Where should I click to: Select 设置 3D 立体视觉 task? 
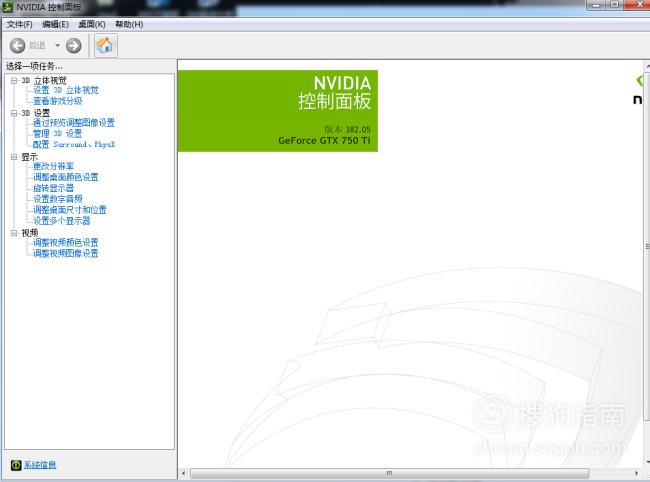pos(65,90)
